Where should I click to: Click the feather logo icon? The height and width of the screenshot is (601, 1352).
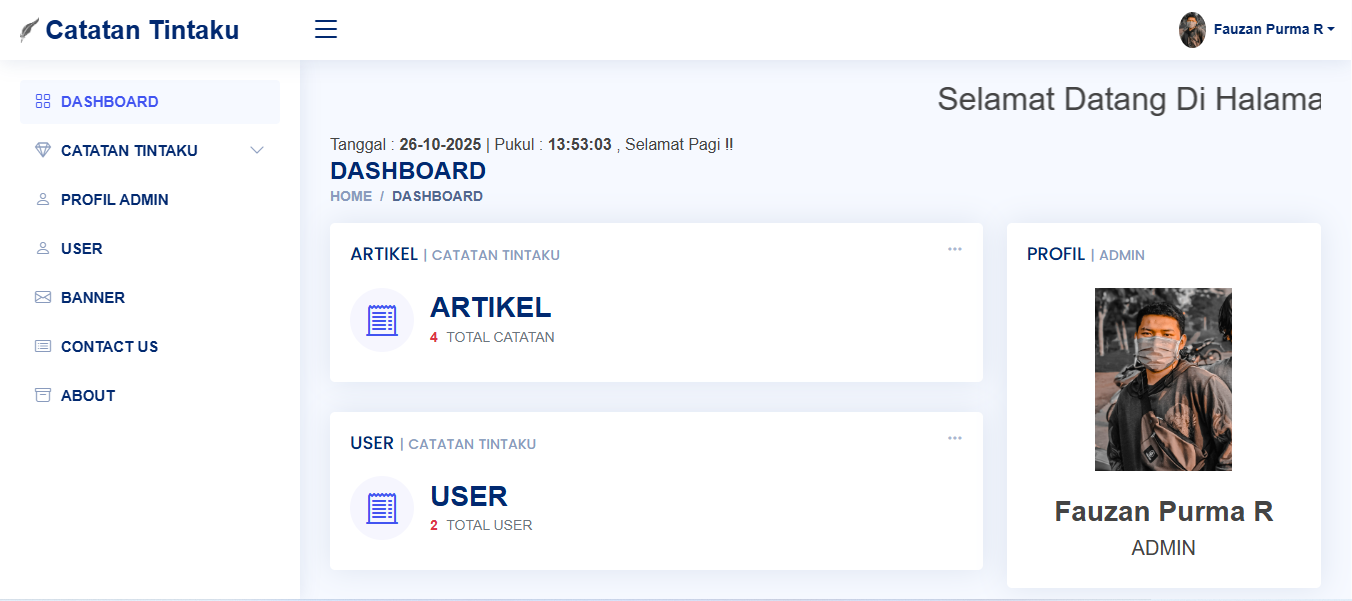(30, 30)
